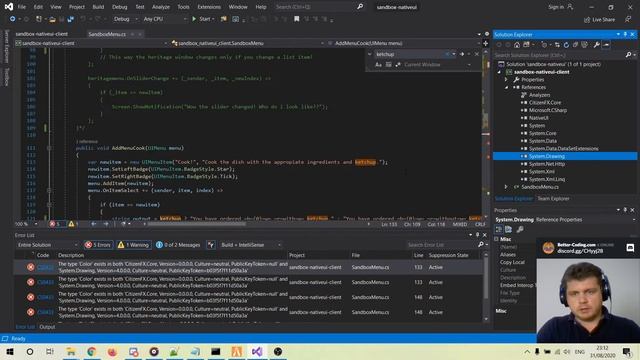This screenshot has width=640, height=360.
Task: Click the Open File toolbar icon
Action: click(52, 19)
